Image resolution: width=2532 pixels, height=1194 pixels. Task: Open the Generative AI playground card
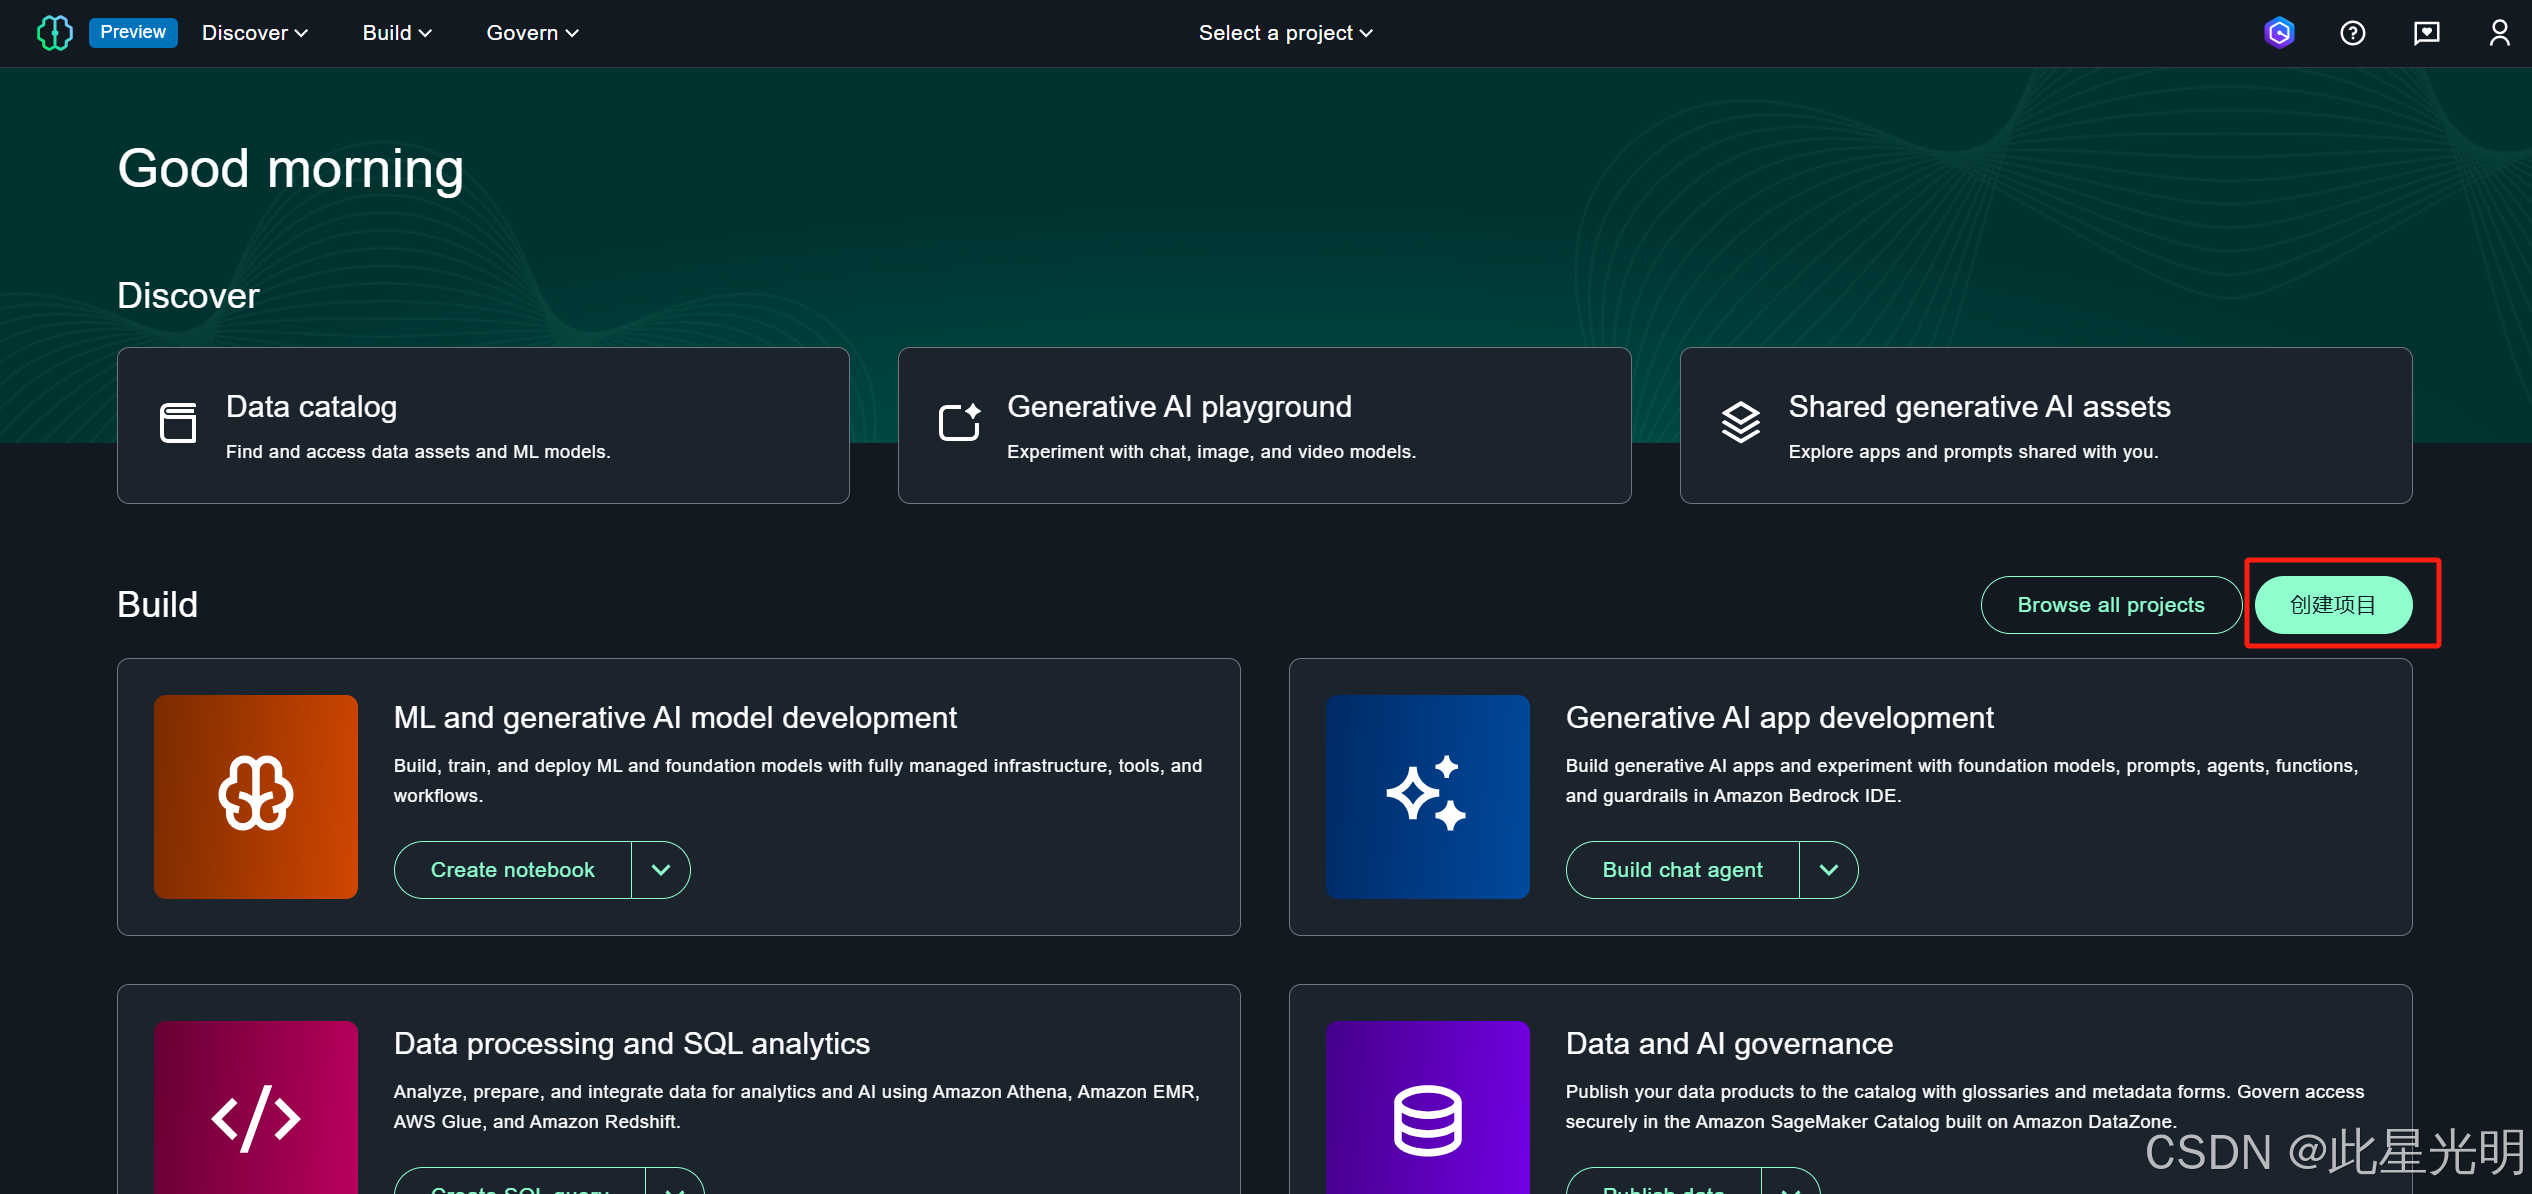[1264, 425]
